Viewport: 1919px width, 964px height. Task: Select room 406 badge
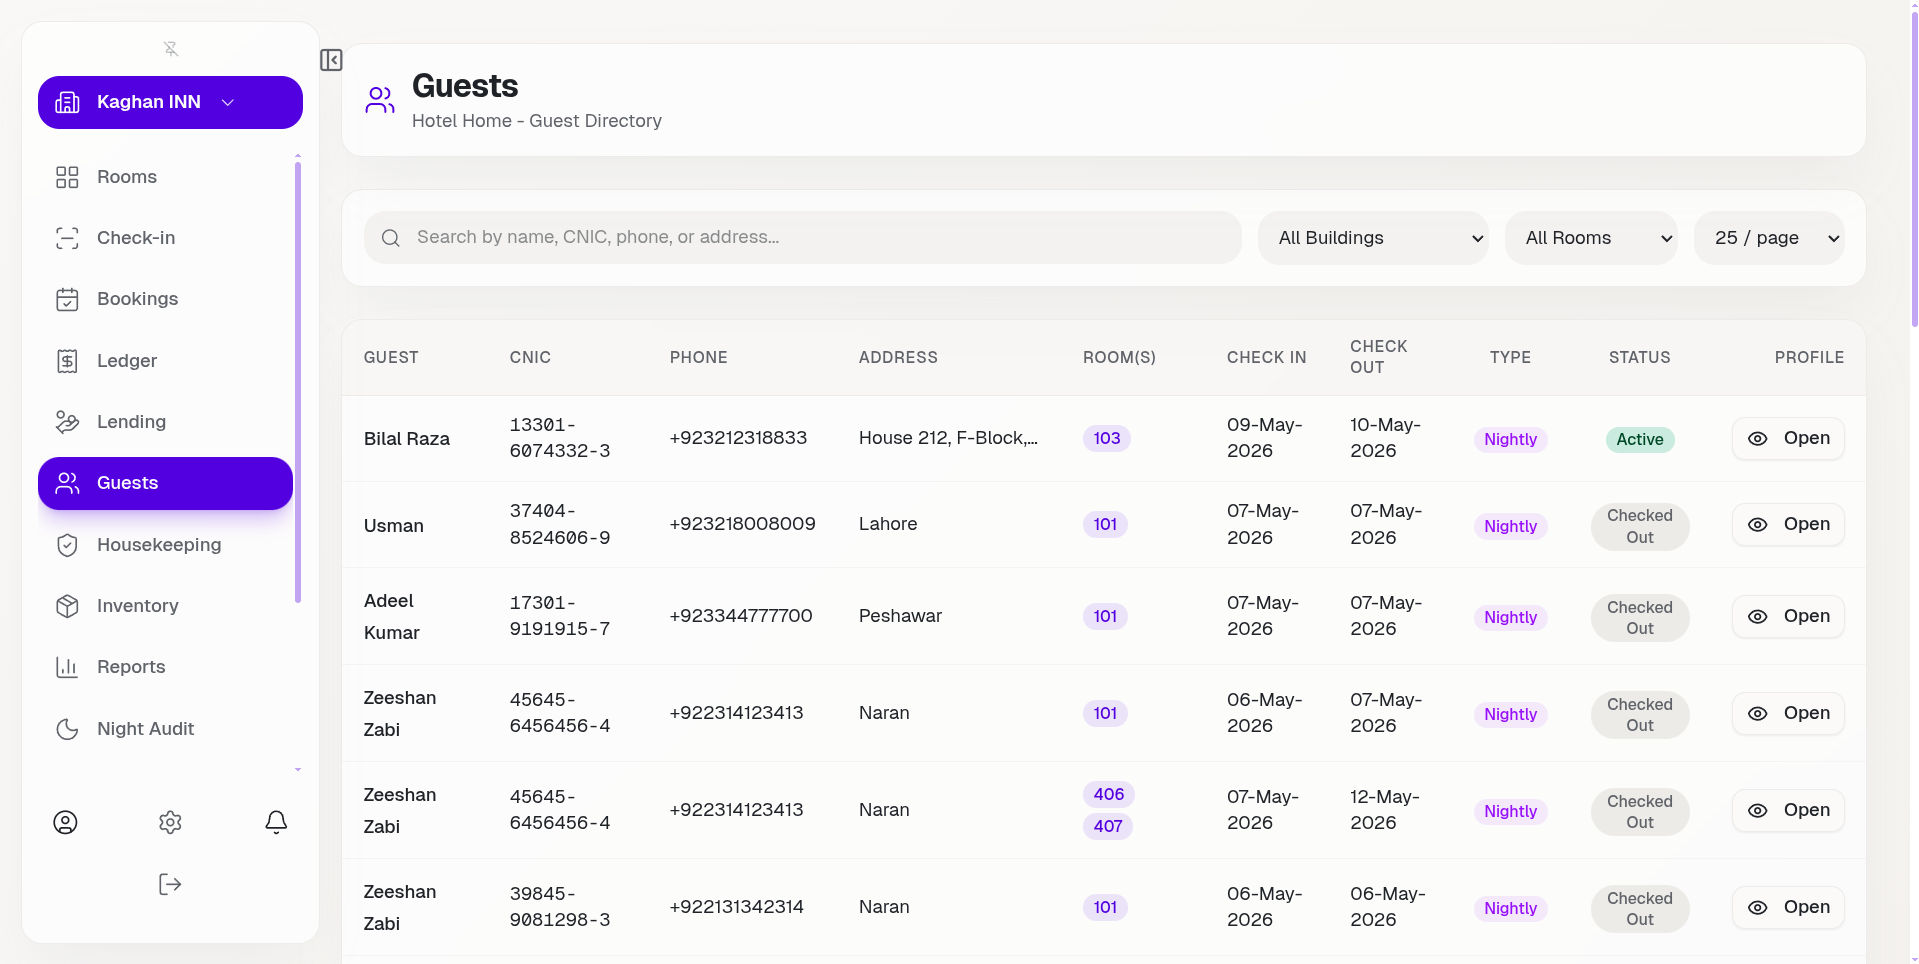pyautogui.click(x=1108, y=794)
